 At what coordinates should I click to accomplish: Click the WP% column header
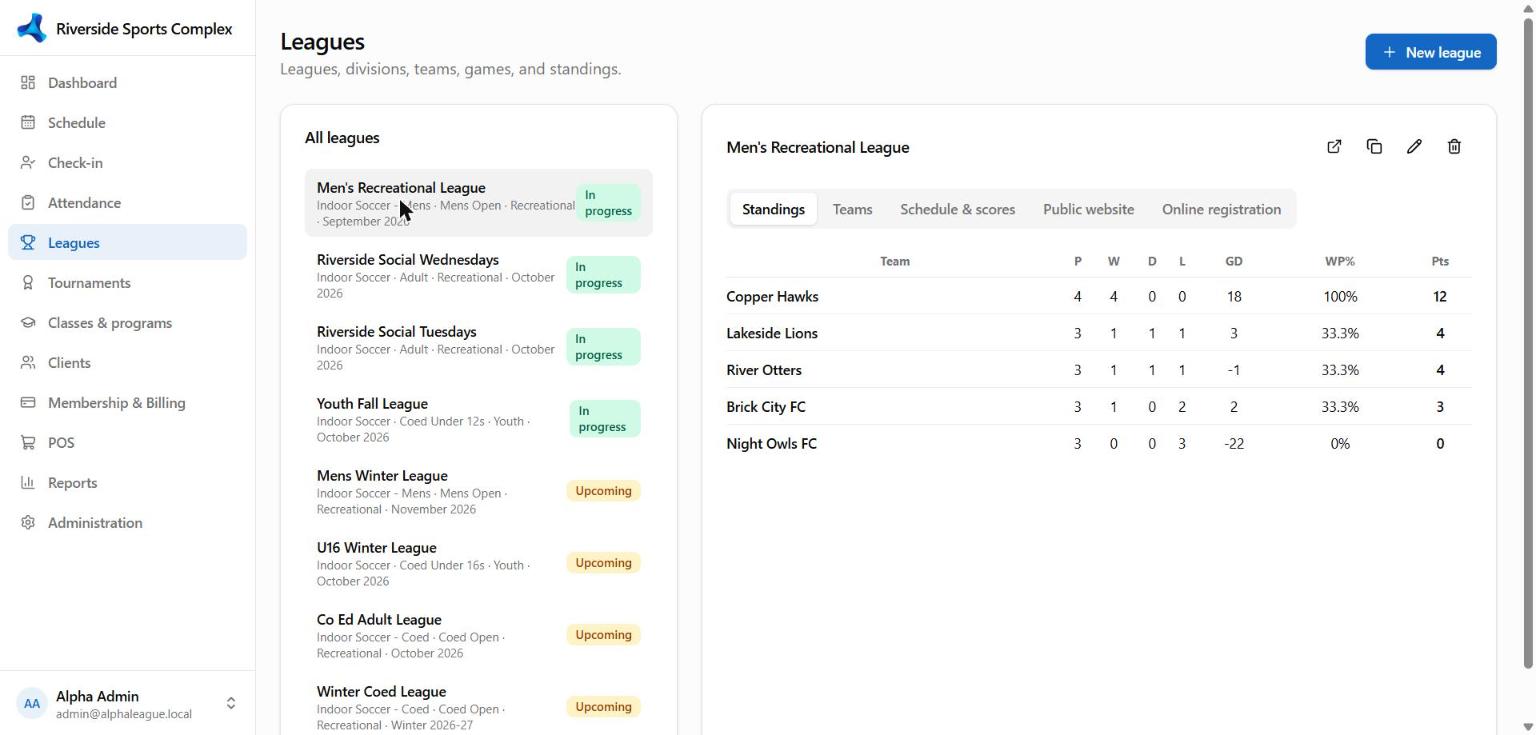coord(1340,261)
